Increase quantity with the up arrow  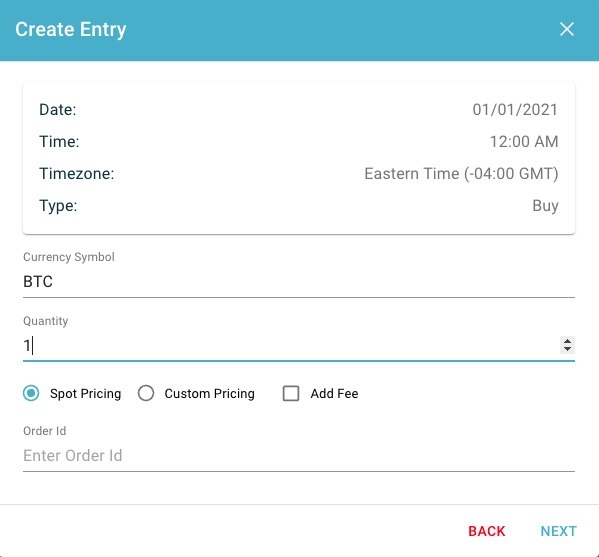tap(567, 341)
